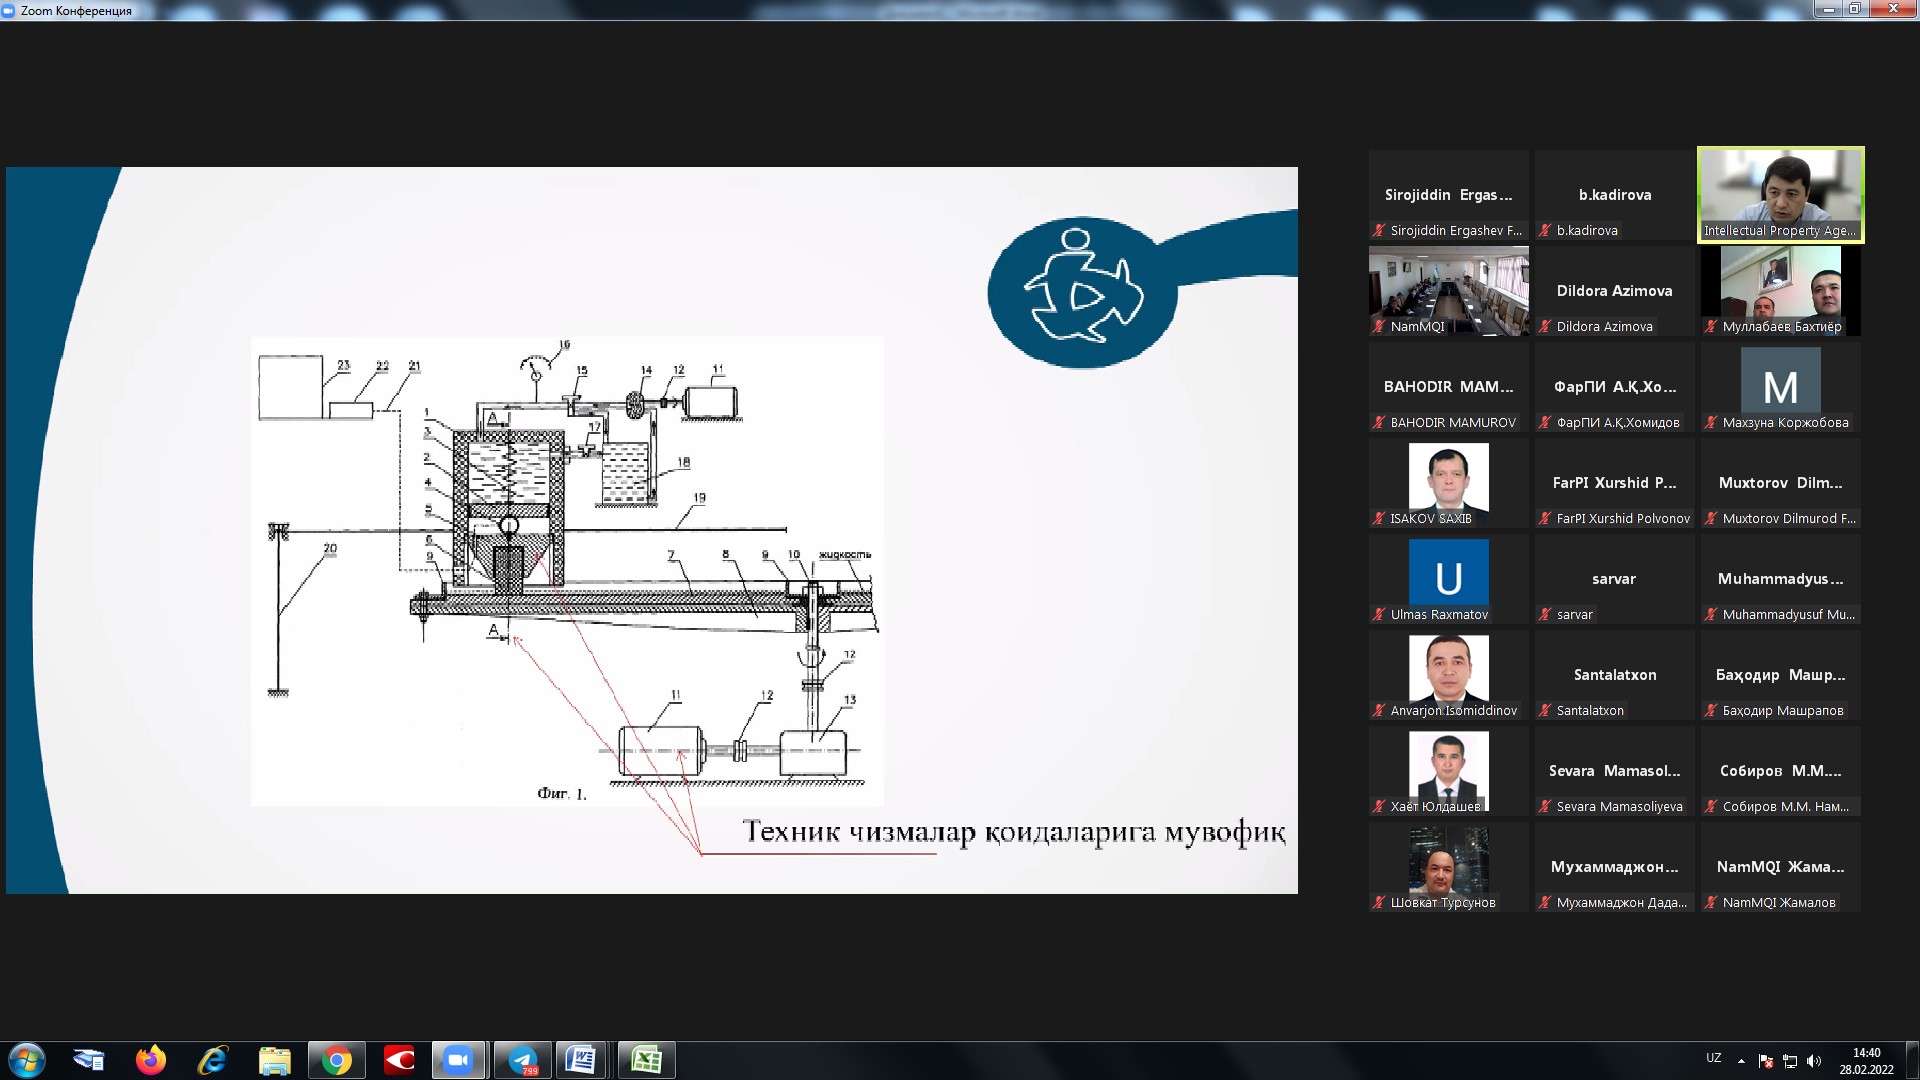Select Dildora Azimova participant tile
The image size is (1920, 1080).
point(1614,291)
